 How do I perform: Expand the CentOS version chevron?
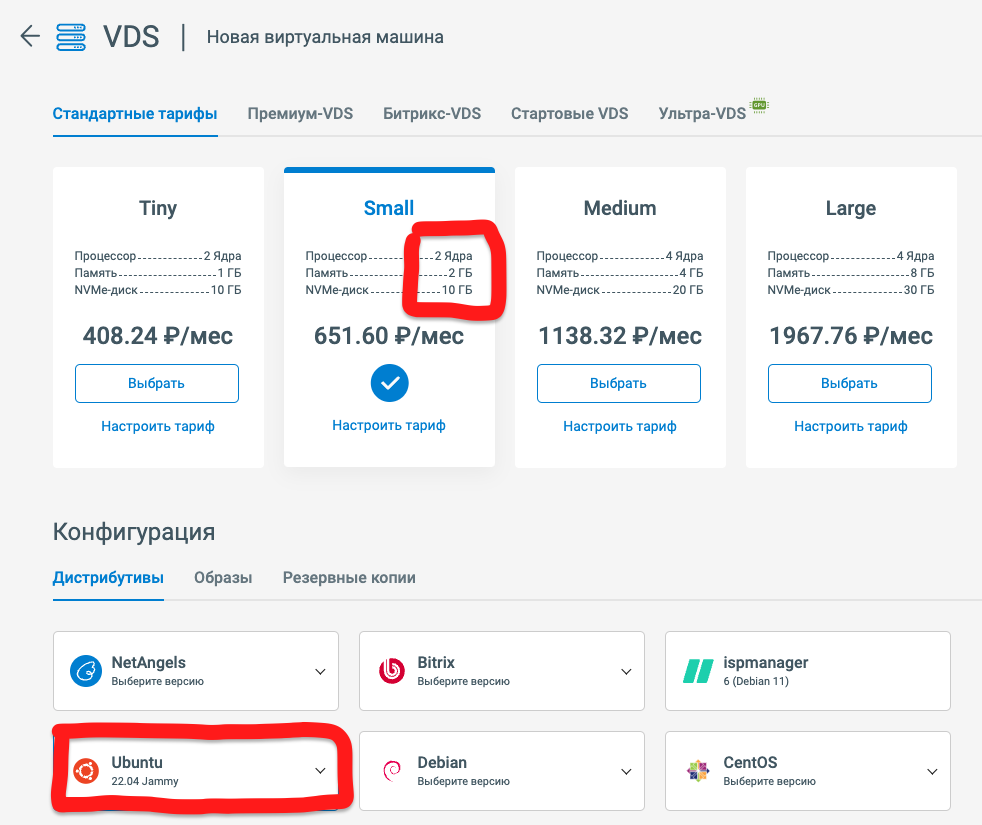pyautogui.click(x=932, y=771)
